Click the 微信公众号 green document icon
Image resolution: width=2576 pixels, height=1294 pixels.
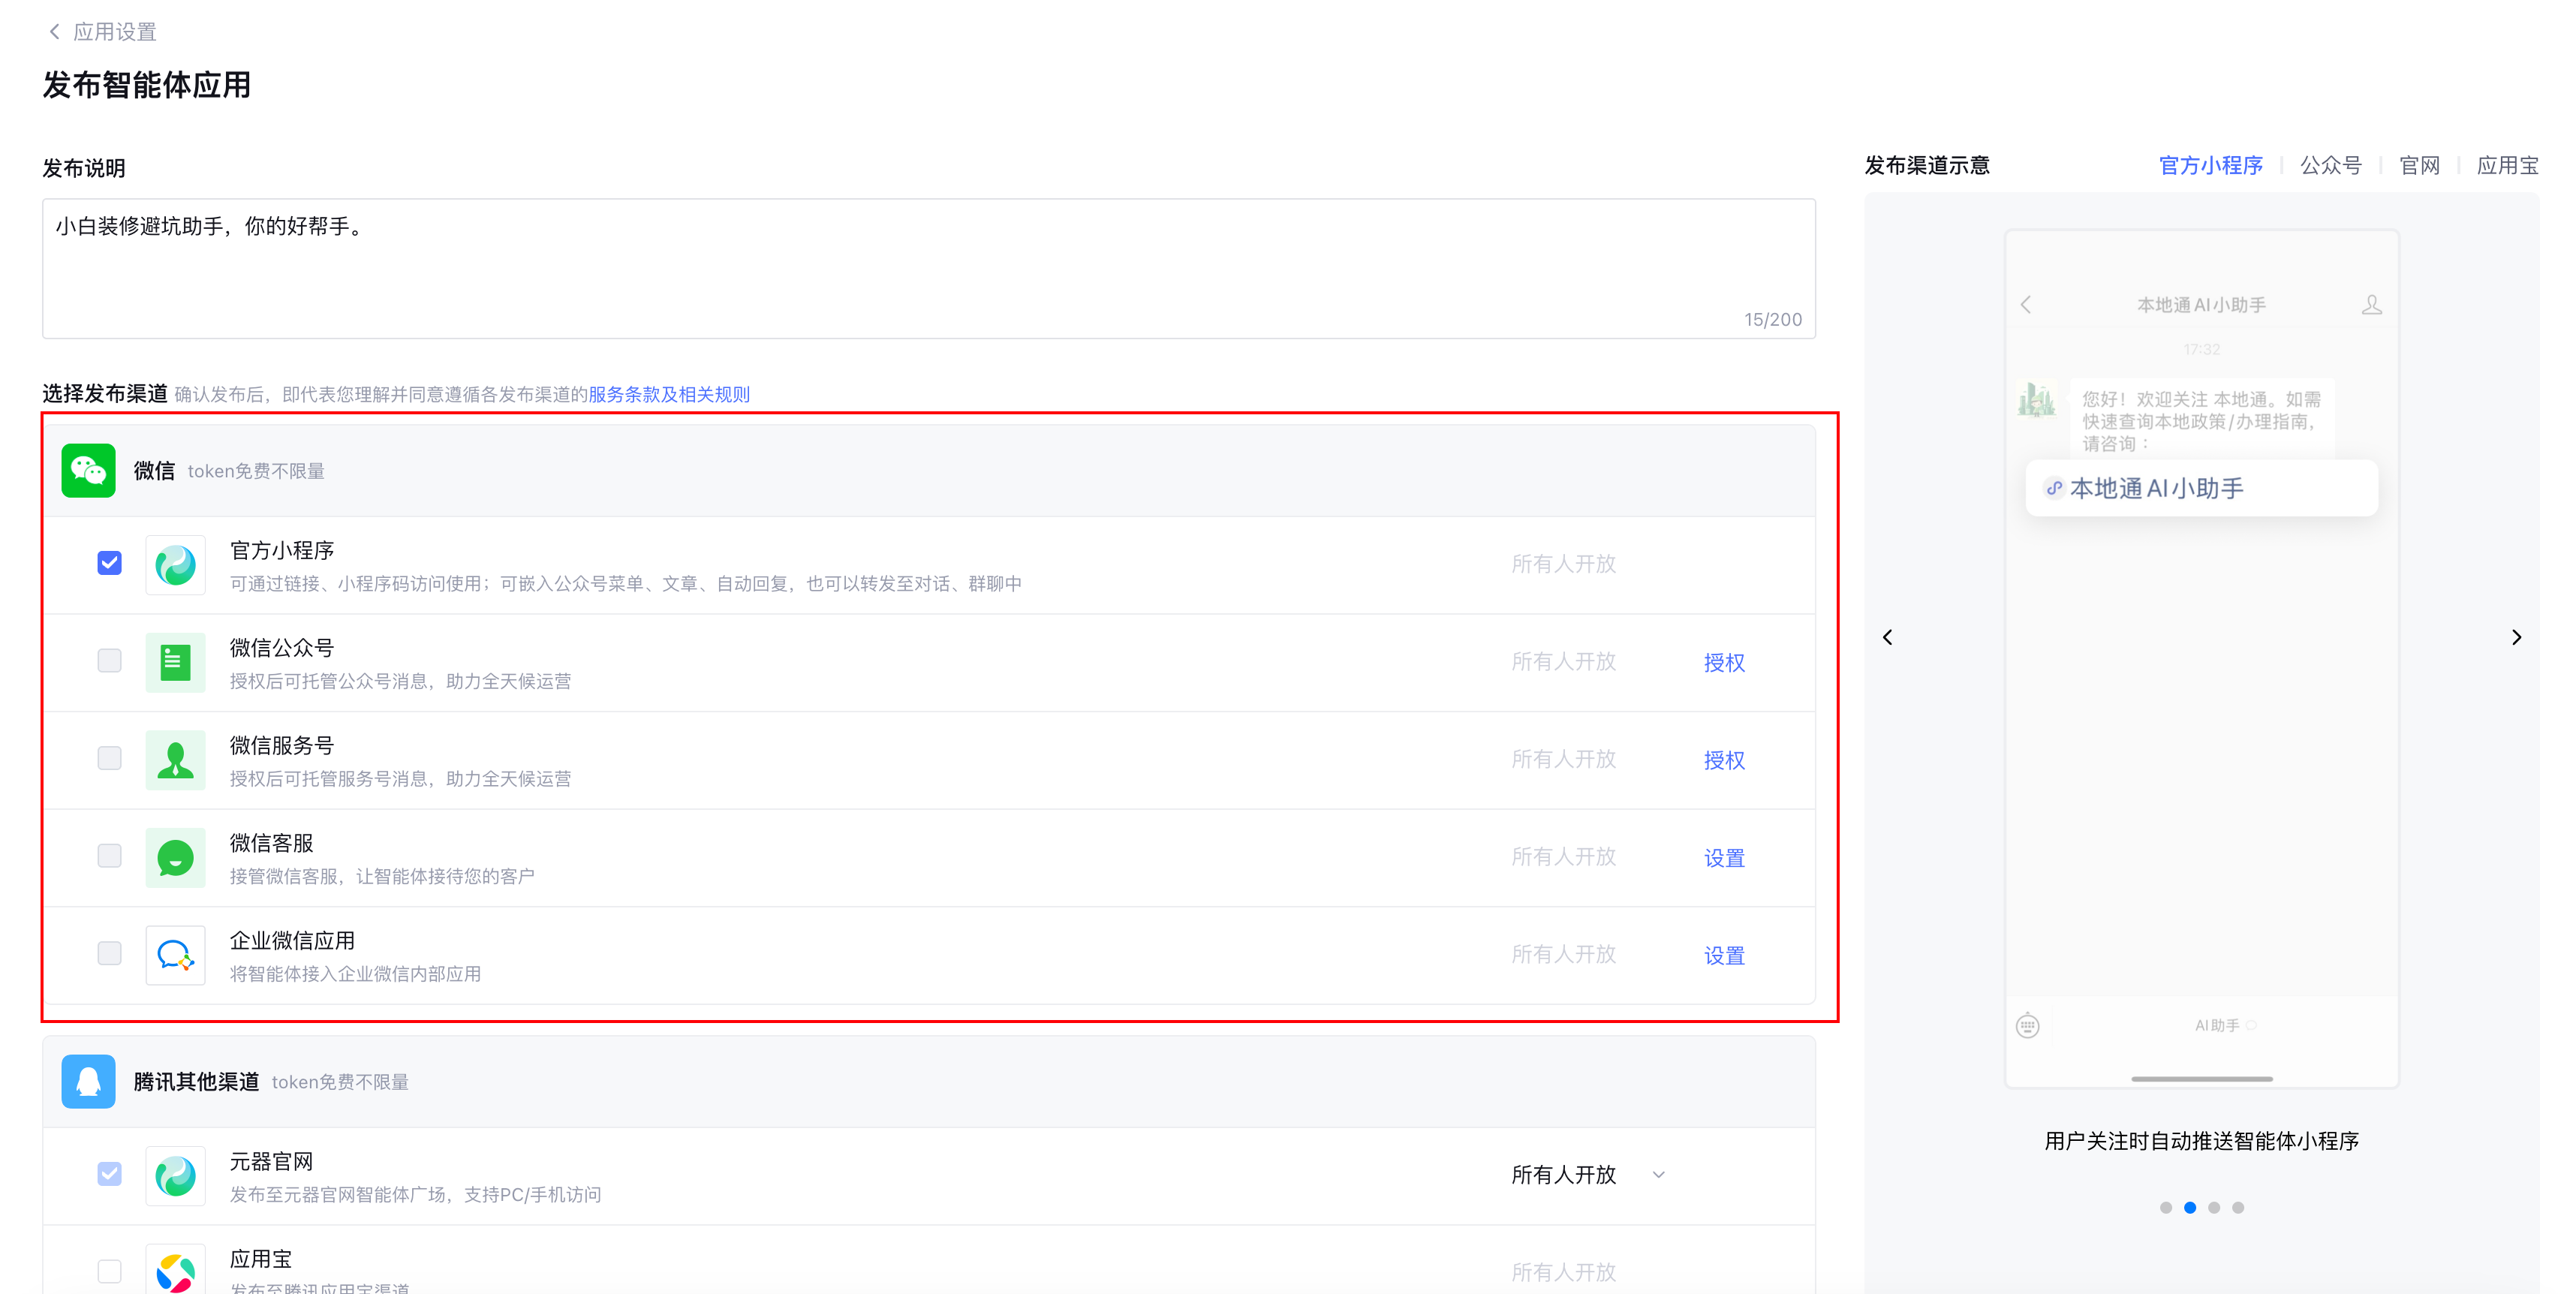pos(175,662)
